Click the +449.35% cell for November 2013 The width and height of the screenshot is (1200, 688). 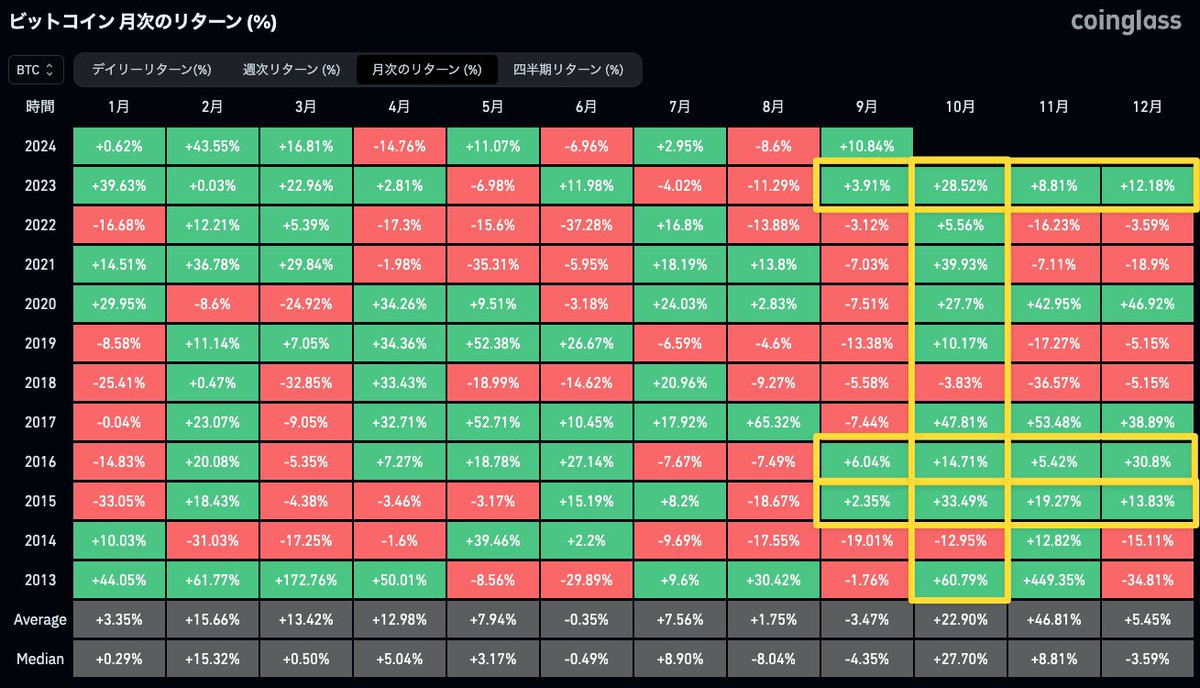click(1054, 579)
